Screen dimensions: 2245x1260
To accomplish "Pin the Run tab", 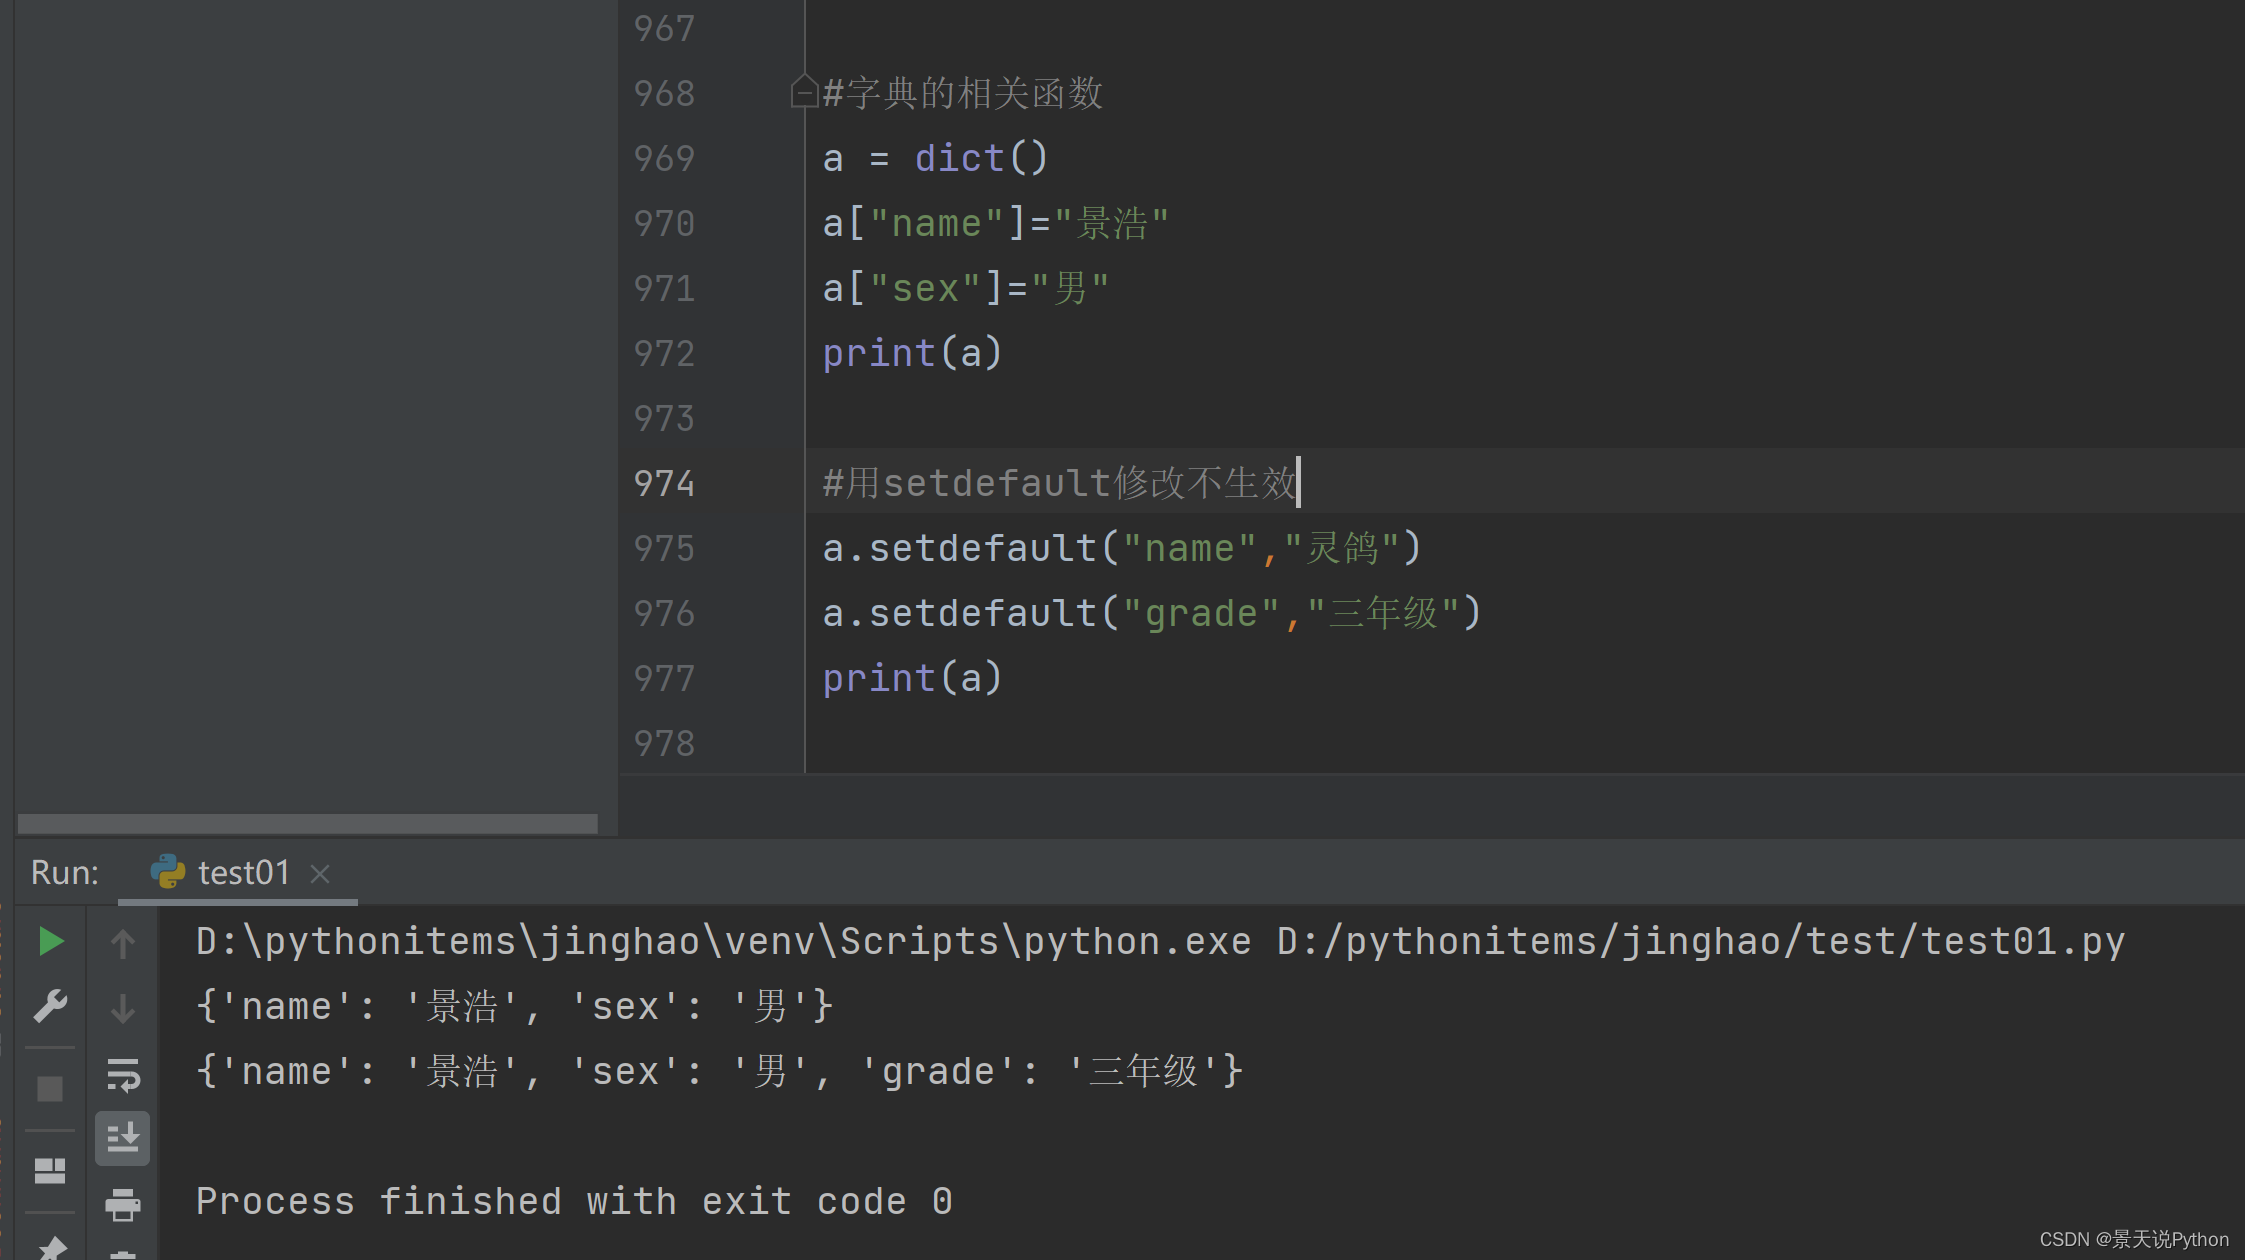I will click(50, 1247).
